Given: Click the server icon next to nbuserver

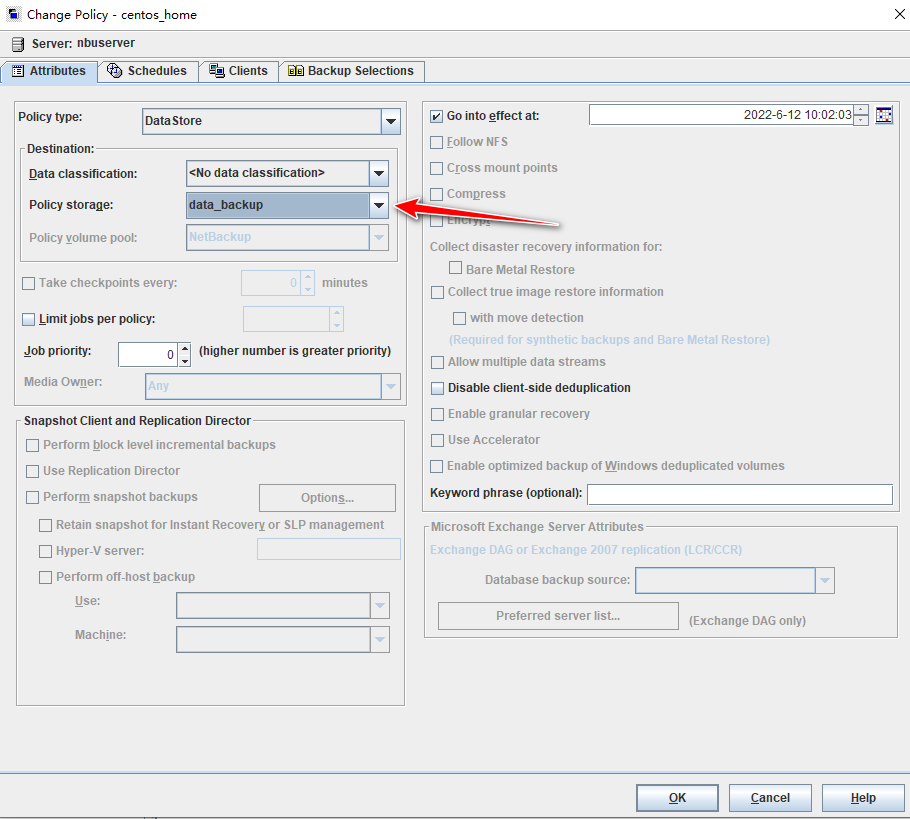Looking at the screenshot, I should tap(18, 44).
